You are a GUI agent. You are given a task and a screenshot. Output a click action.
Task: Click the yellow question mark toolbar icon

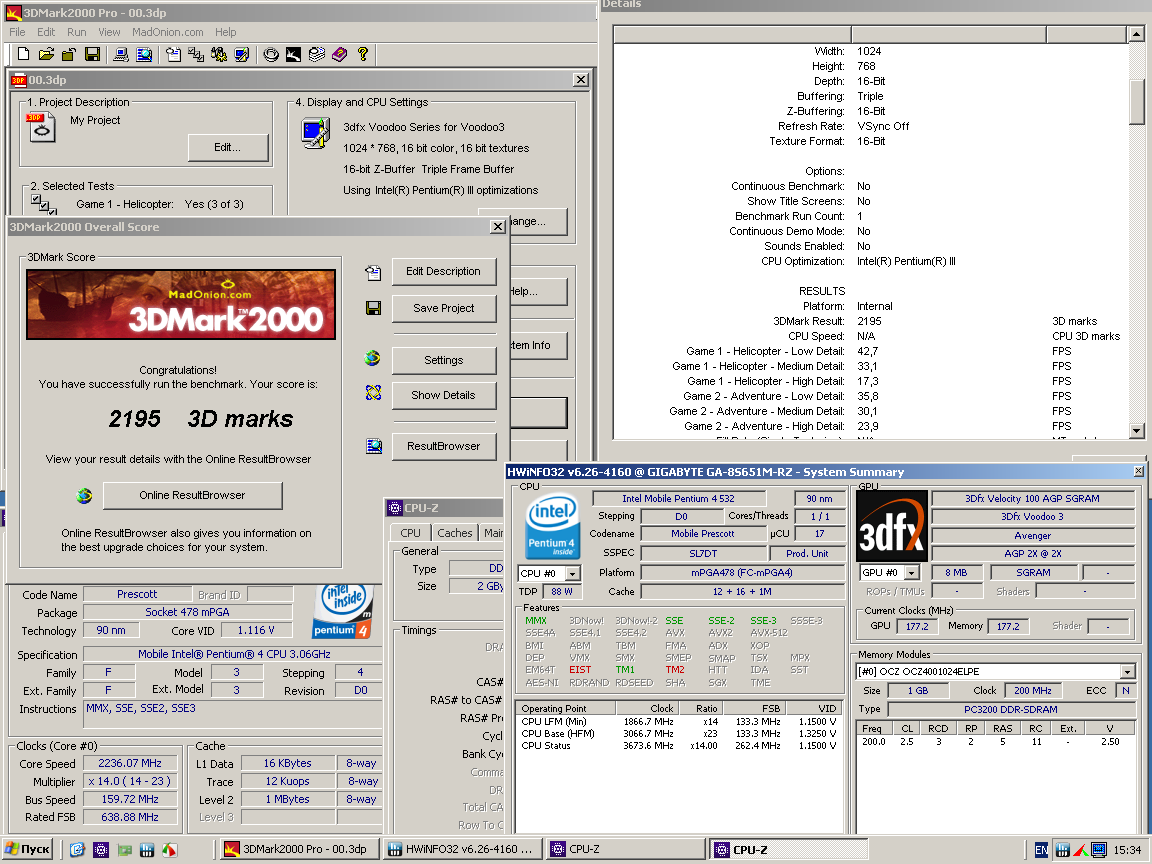tap(362, 54)
